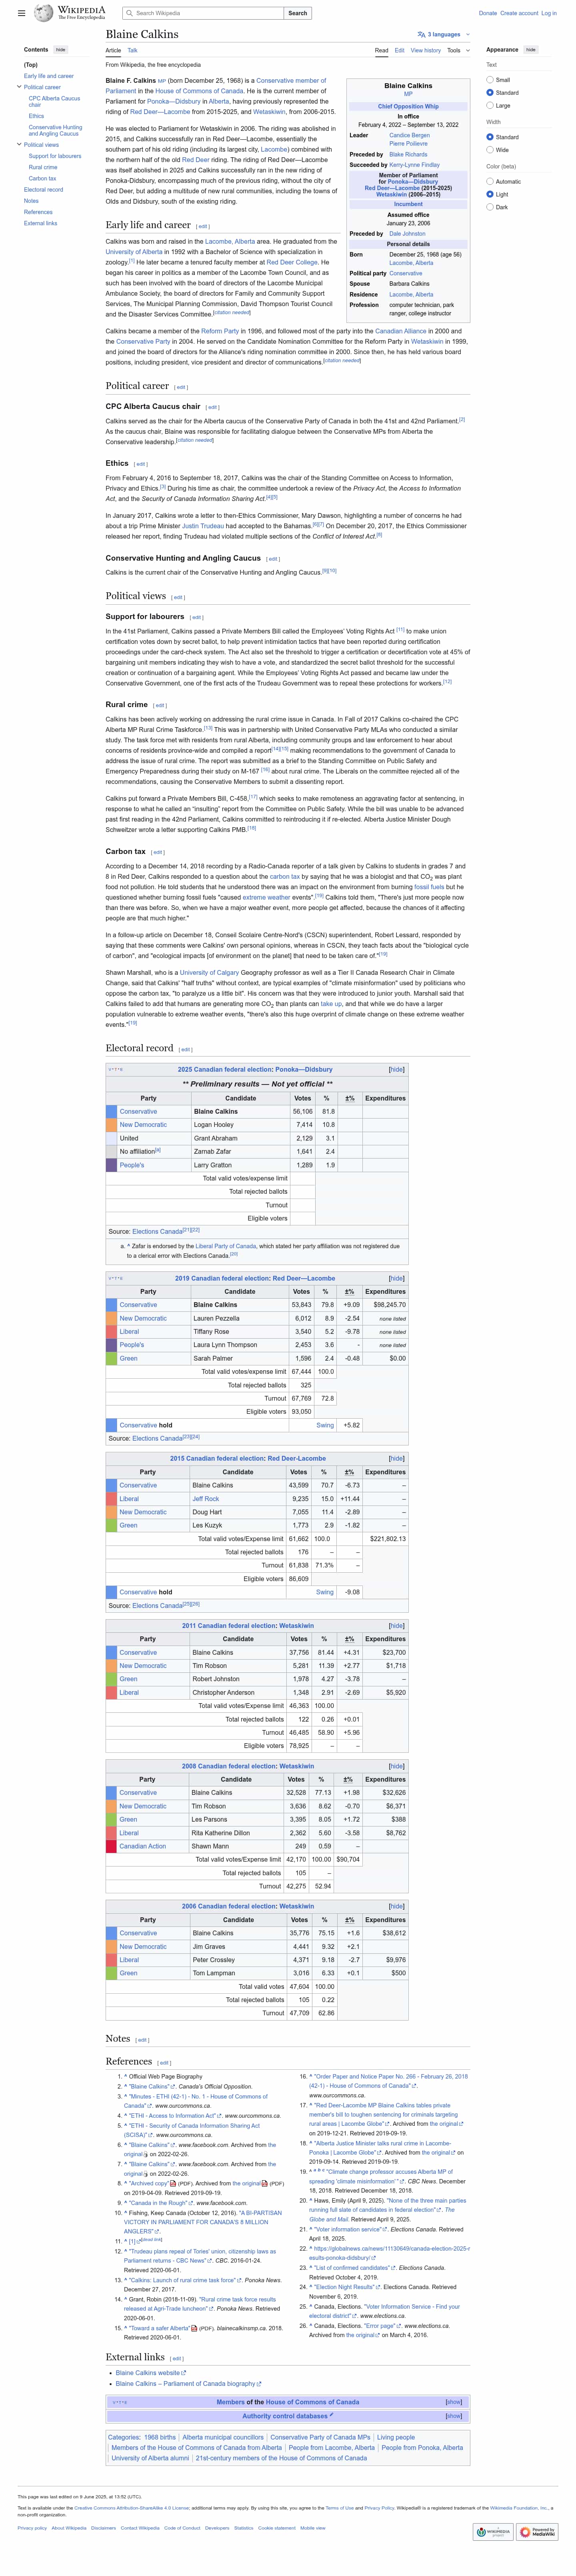Click the Wikimedia project badge
The width and height of the screenshot is (576, 2576).
point(494,2531)
